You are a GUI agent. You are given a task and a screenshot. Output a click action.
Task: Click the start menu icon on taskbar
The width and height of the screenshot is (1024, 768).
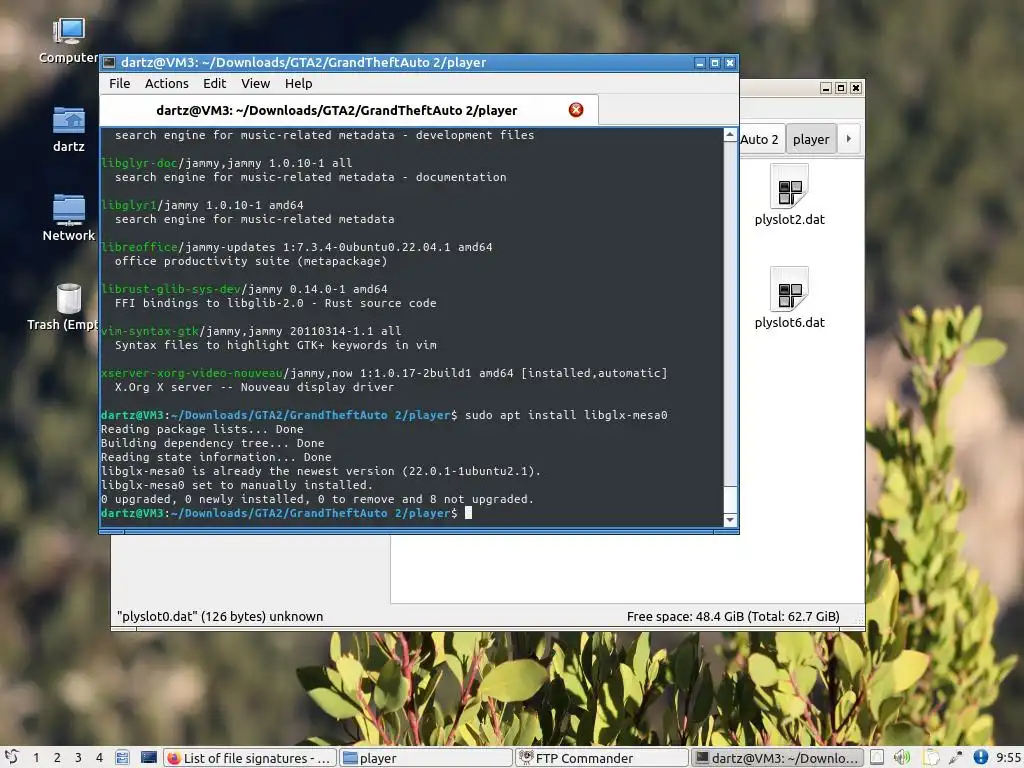pyautogui.click(x=12, y=758)
